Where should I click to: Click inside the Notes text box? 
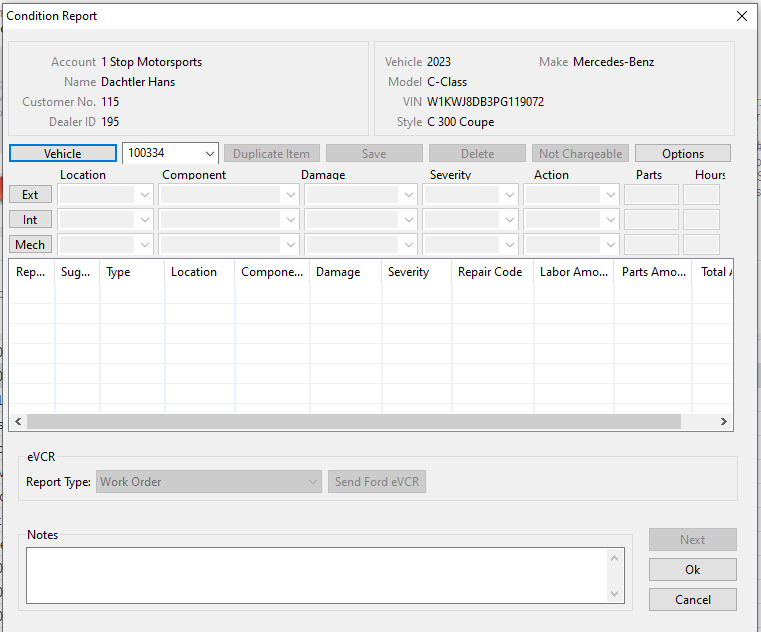[x=315, y=575]
